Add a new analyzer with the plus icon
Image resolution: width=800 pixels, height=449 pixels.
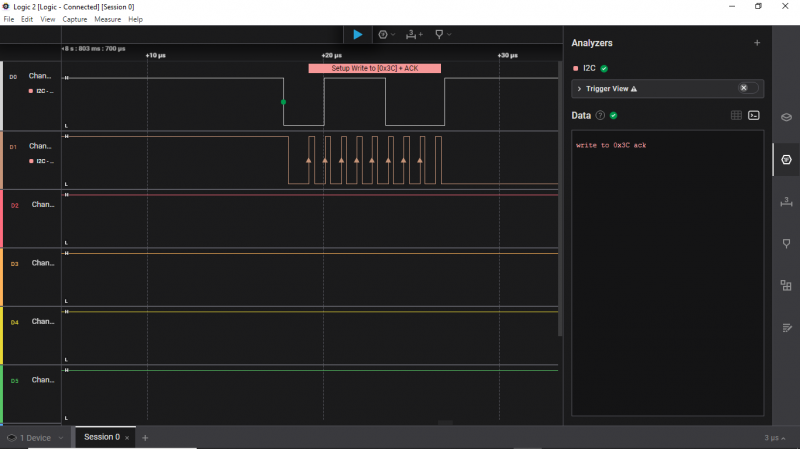click(x=756, y=43)
